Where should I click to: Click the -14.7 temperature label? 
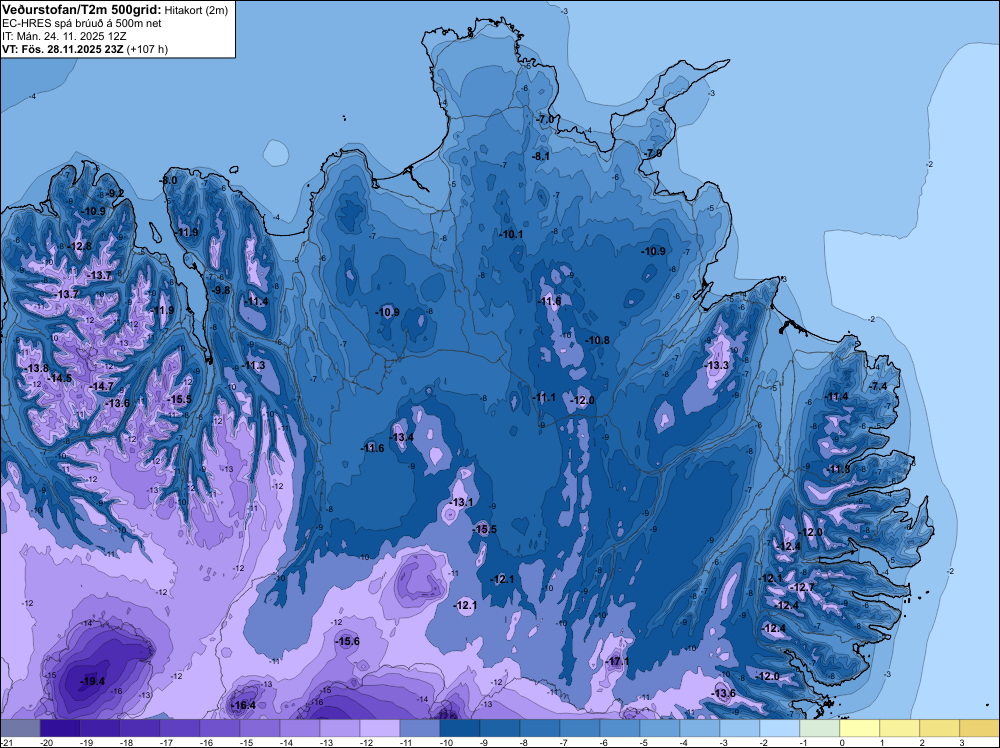[x=101, y=386]
